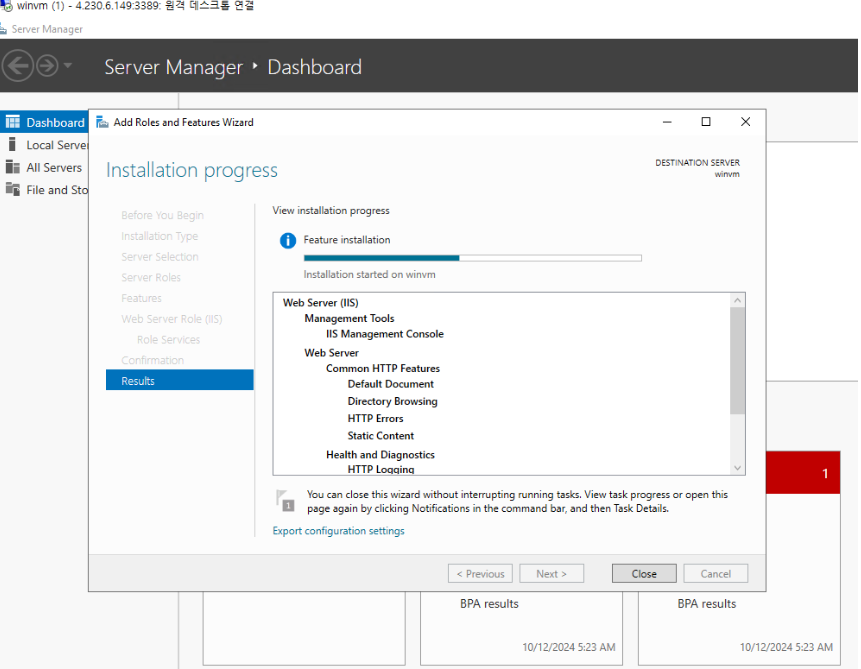
Task: Maximize the Add Roles and Features Wizard
Action: click(706, 122)
